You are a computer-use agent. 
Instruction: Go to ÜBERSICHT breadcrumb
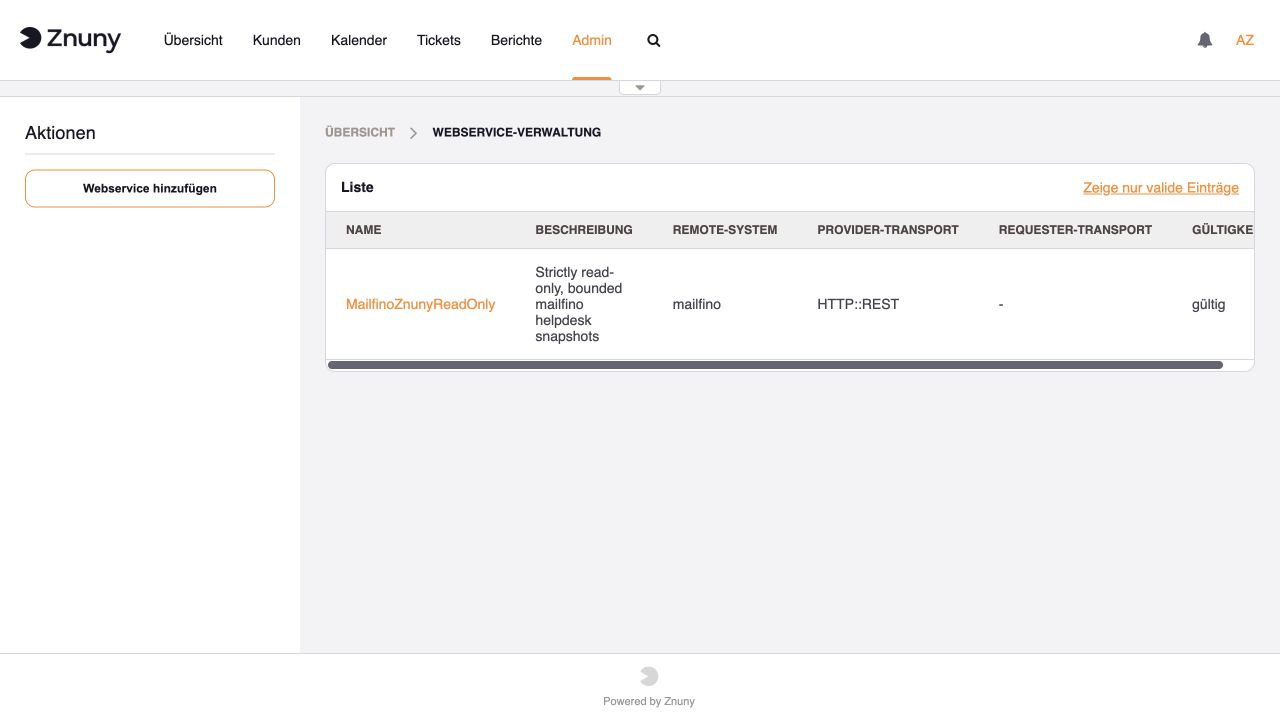[x=360, y=132]
